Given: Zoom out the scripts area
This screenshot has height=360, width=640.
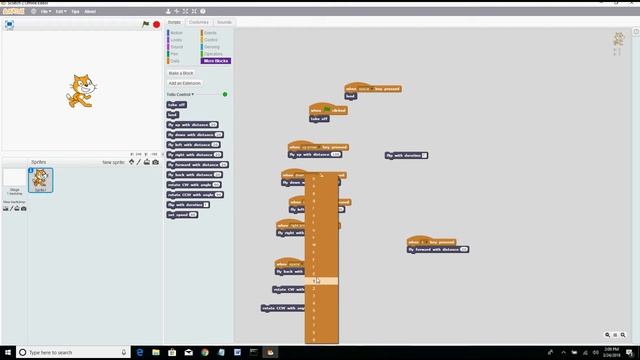Looking at the screenshot, I should coord(607,335).
